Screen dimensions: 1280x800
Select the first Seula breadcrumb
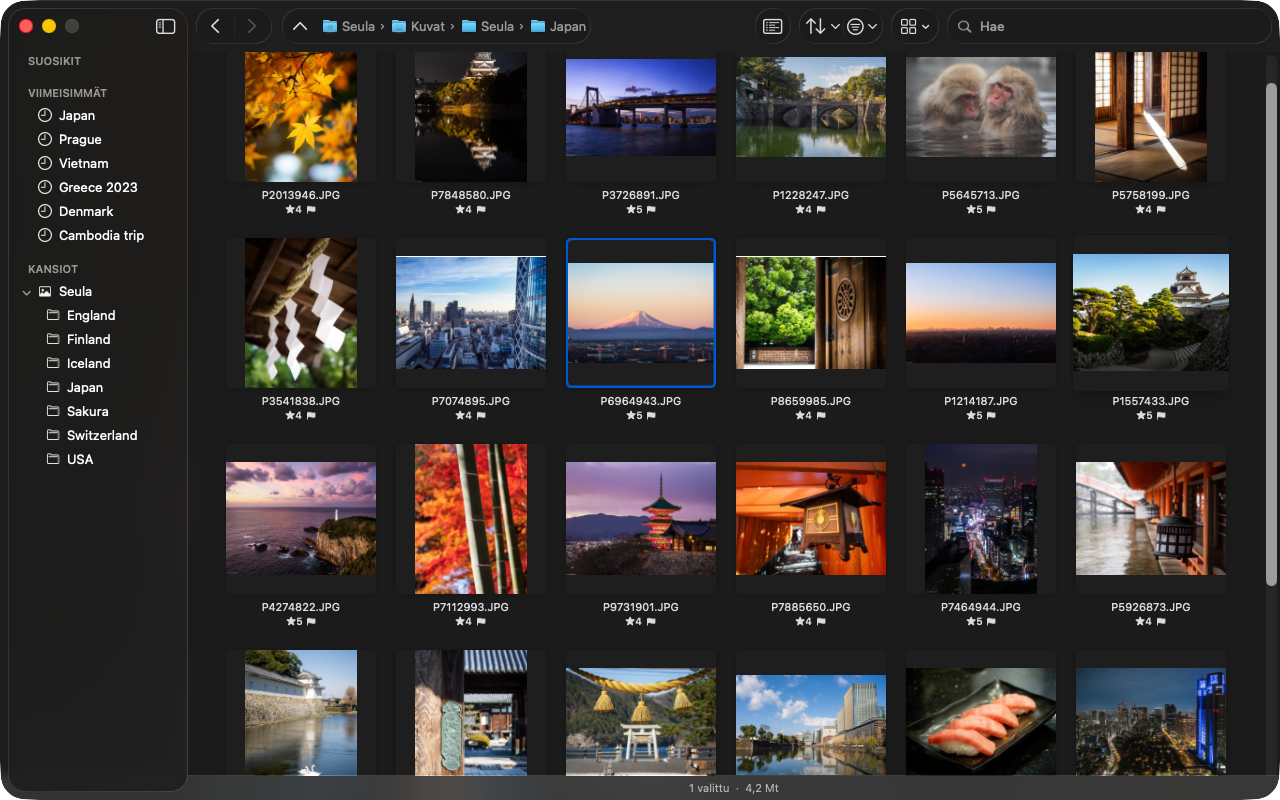click(348, 27)
